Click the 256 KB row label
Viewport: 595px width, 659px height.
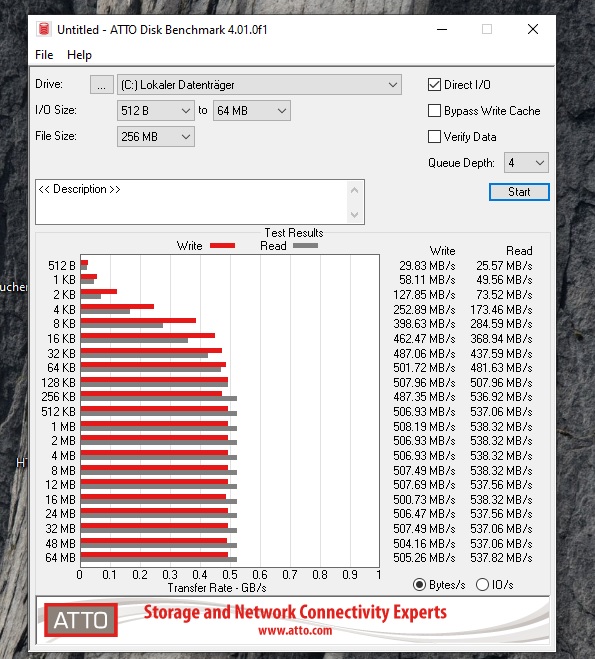point(58,397)
